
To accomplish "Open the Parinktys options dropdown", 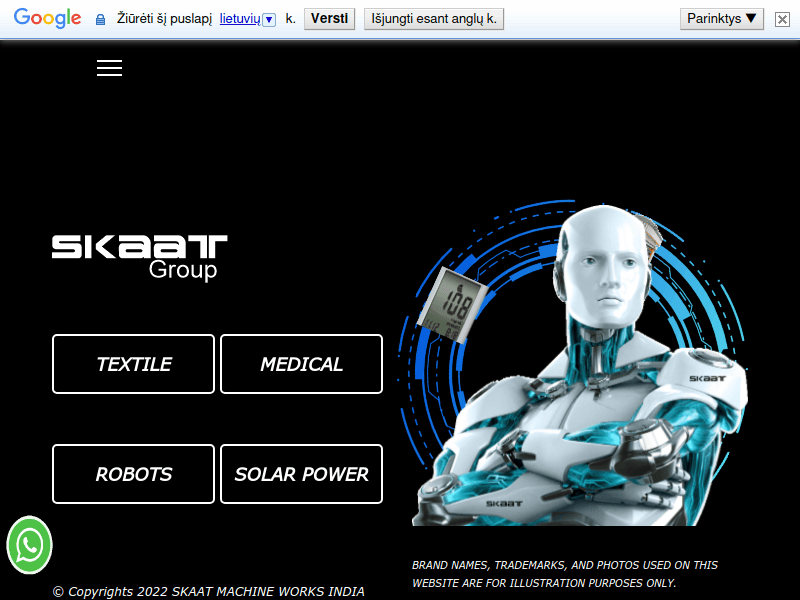I will [x=721, y=19].
